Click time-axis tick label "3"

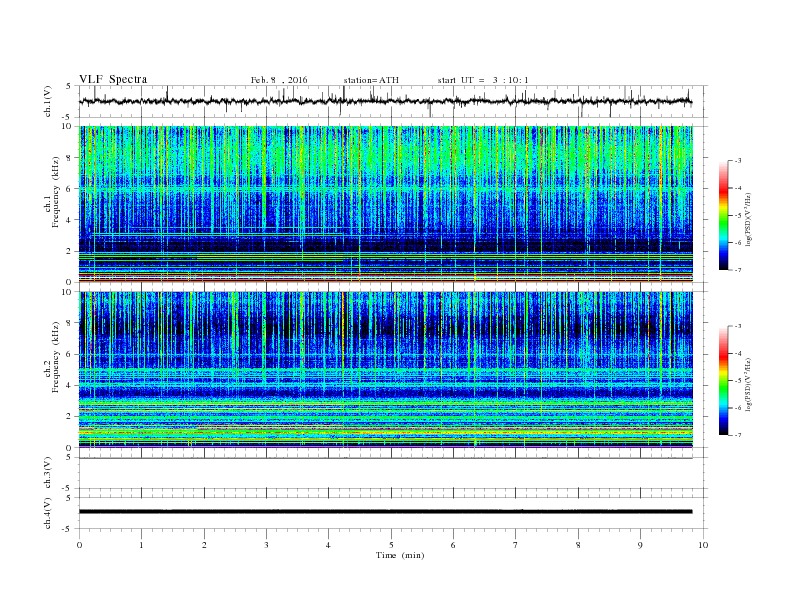(266, 545)
